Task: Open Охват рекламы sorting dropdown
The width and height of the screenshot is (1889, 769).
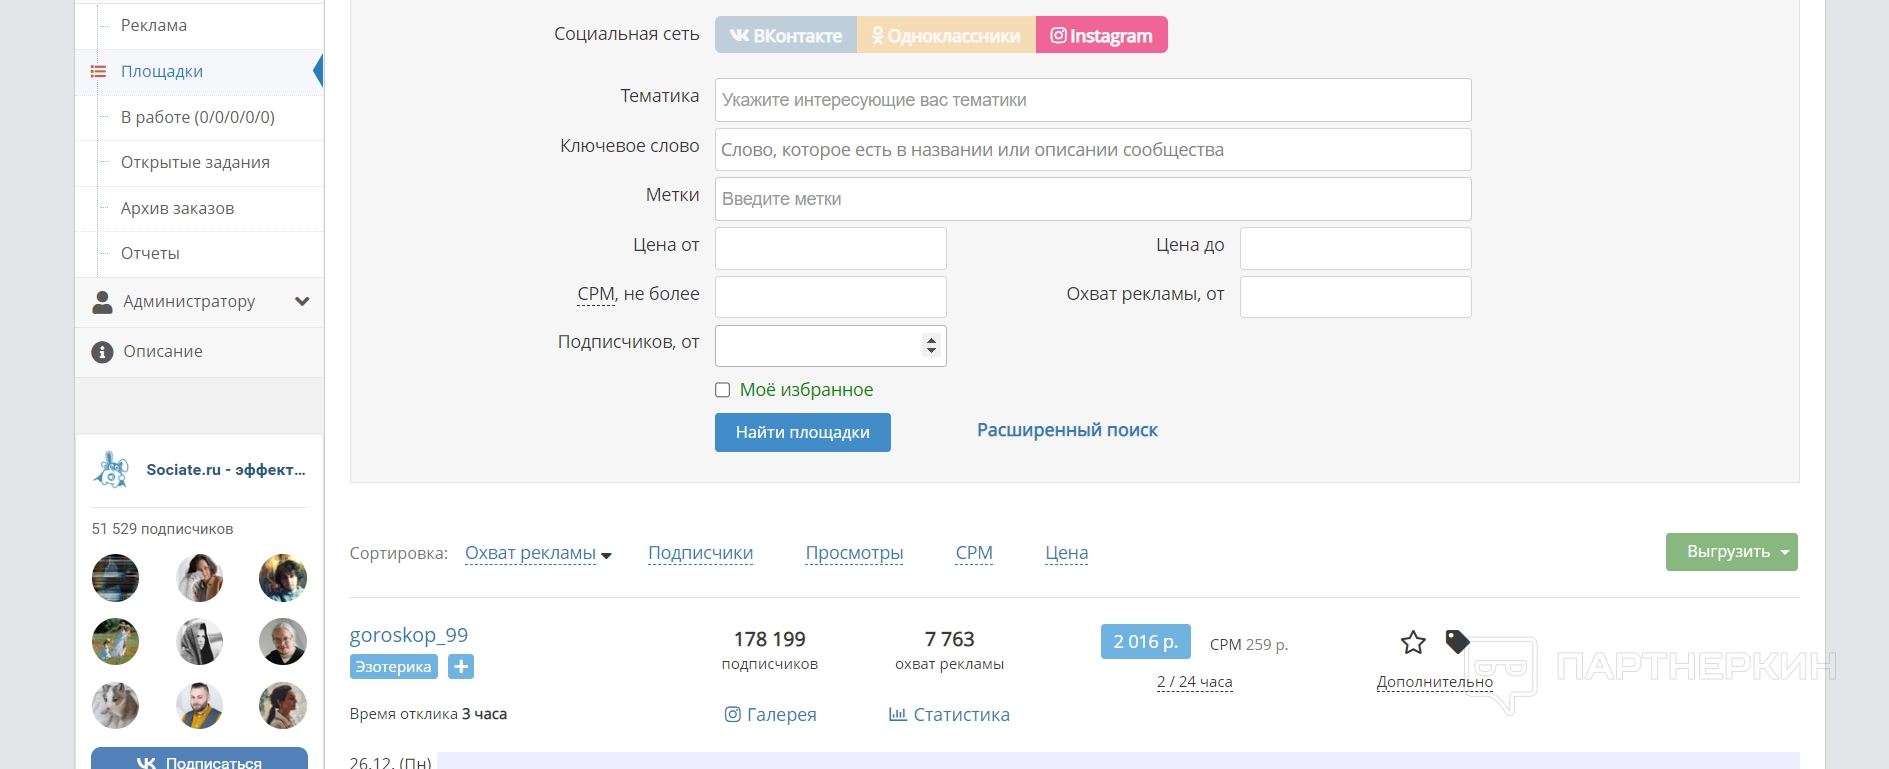Action: (x=538, y=554)
